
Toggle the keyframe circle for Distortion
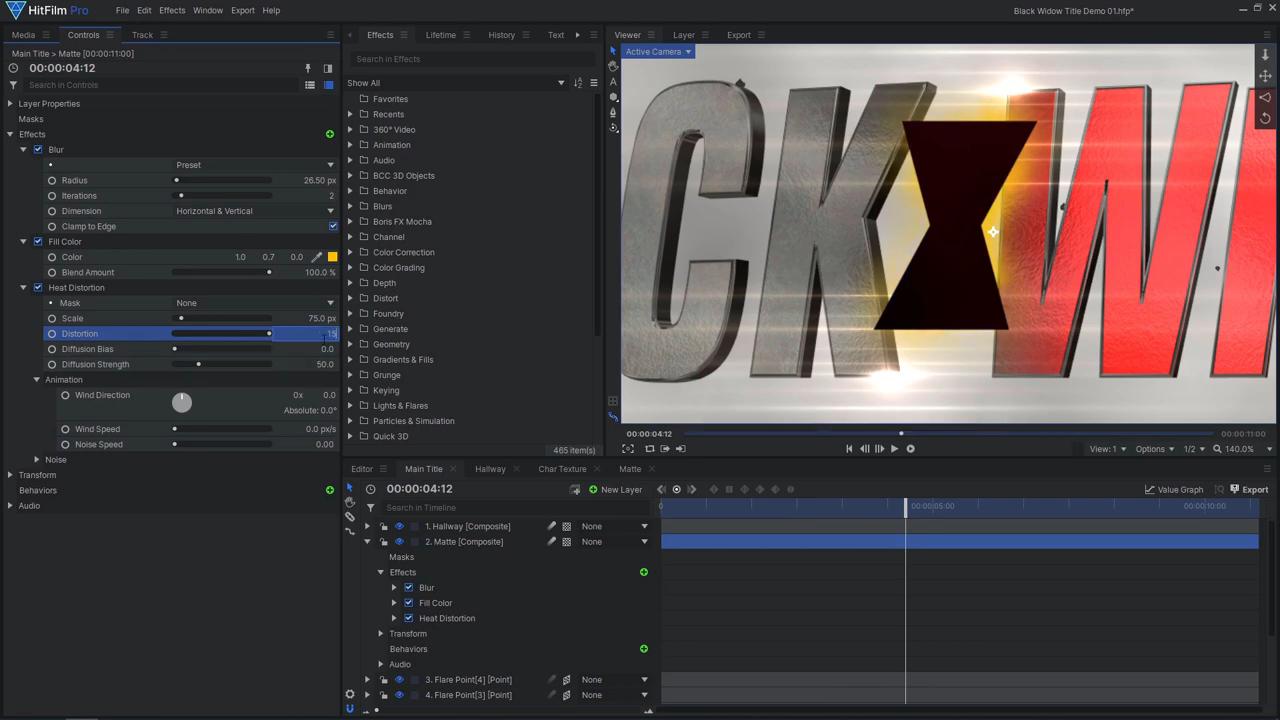[x=52, y=334]
